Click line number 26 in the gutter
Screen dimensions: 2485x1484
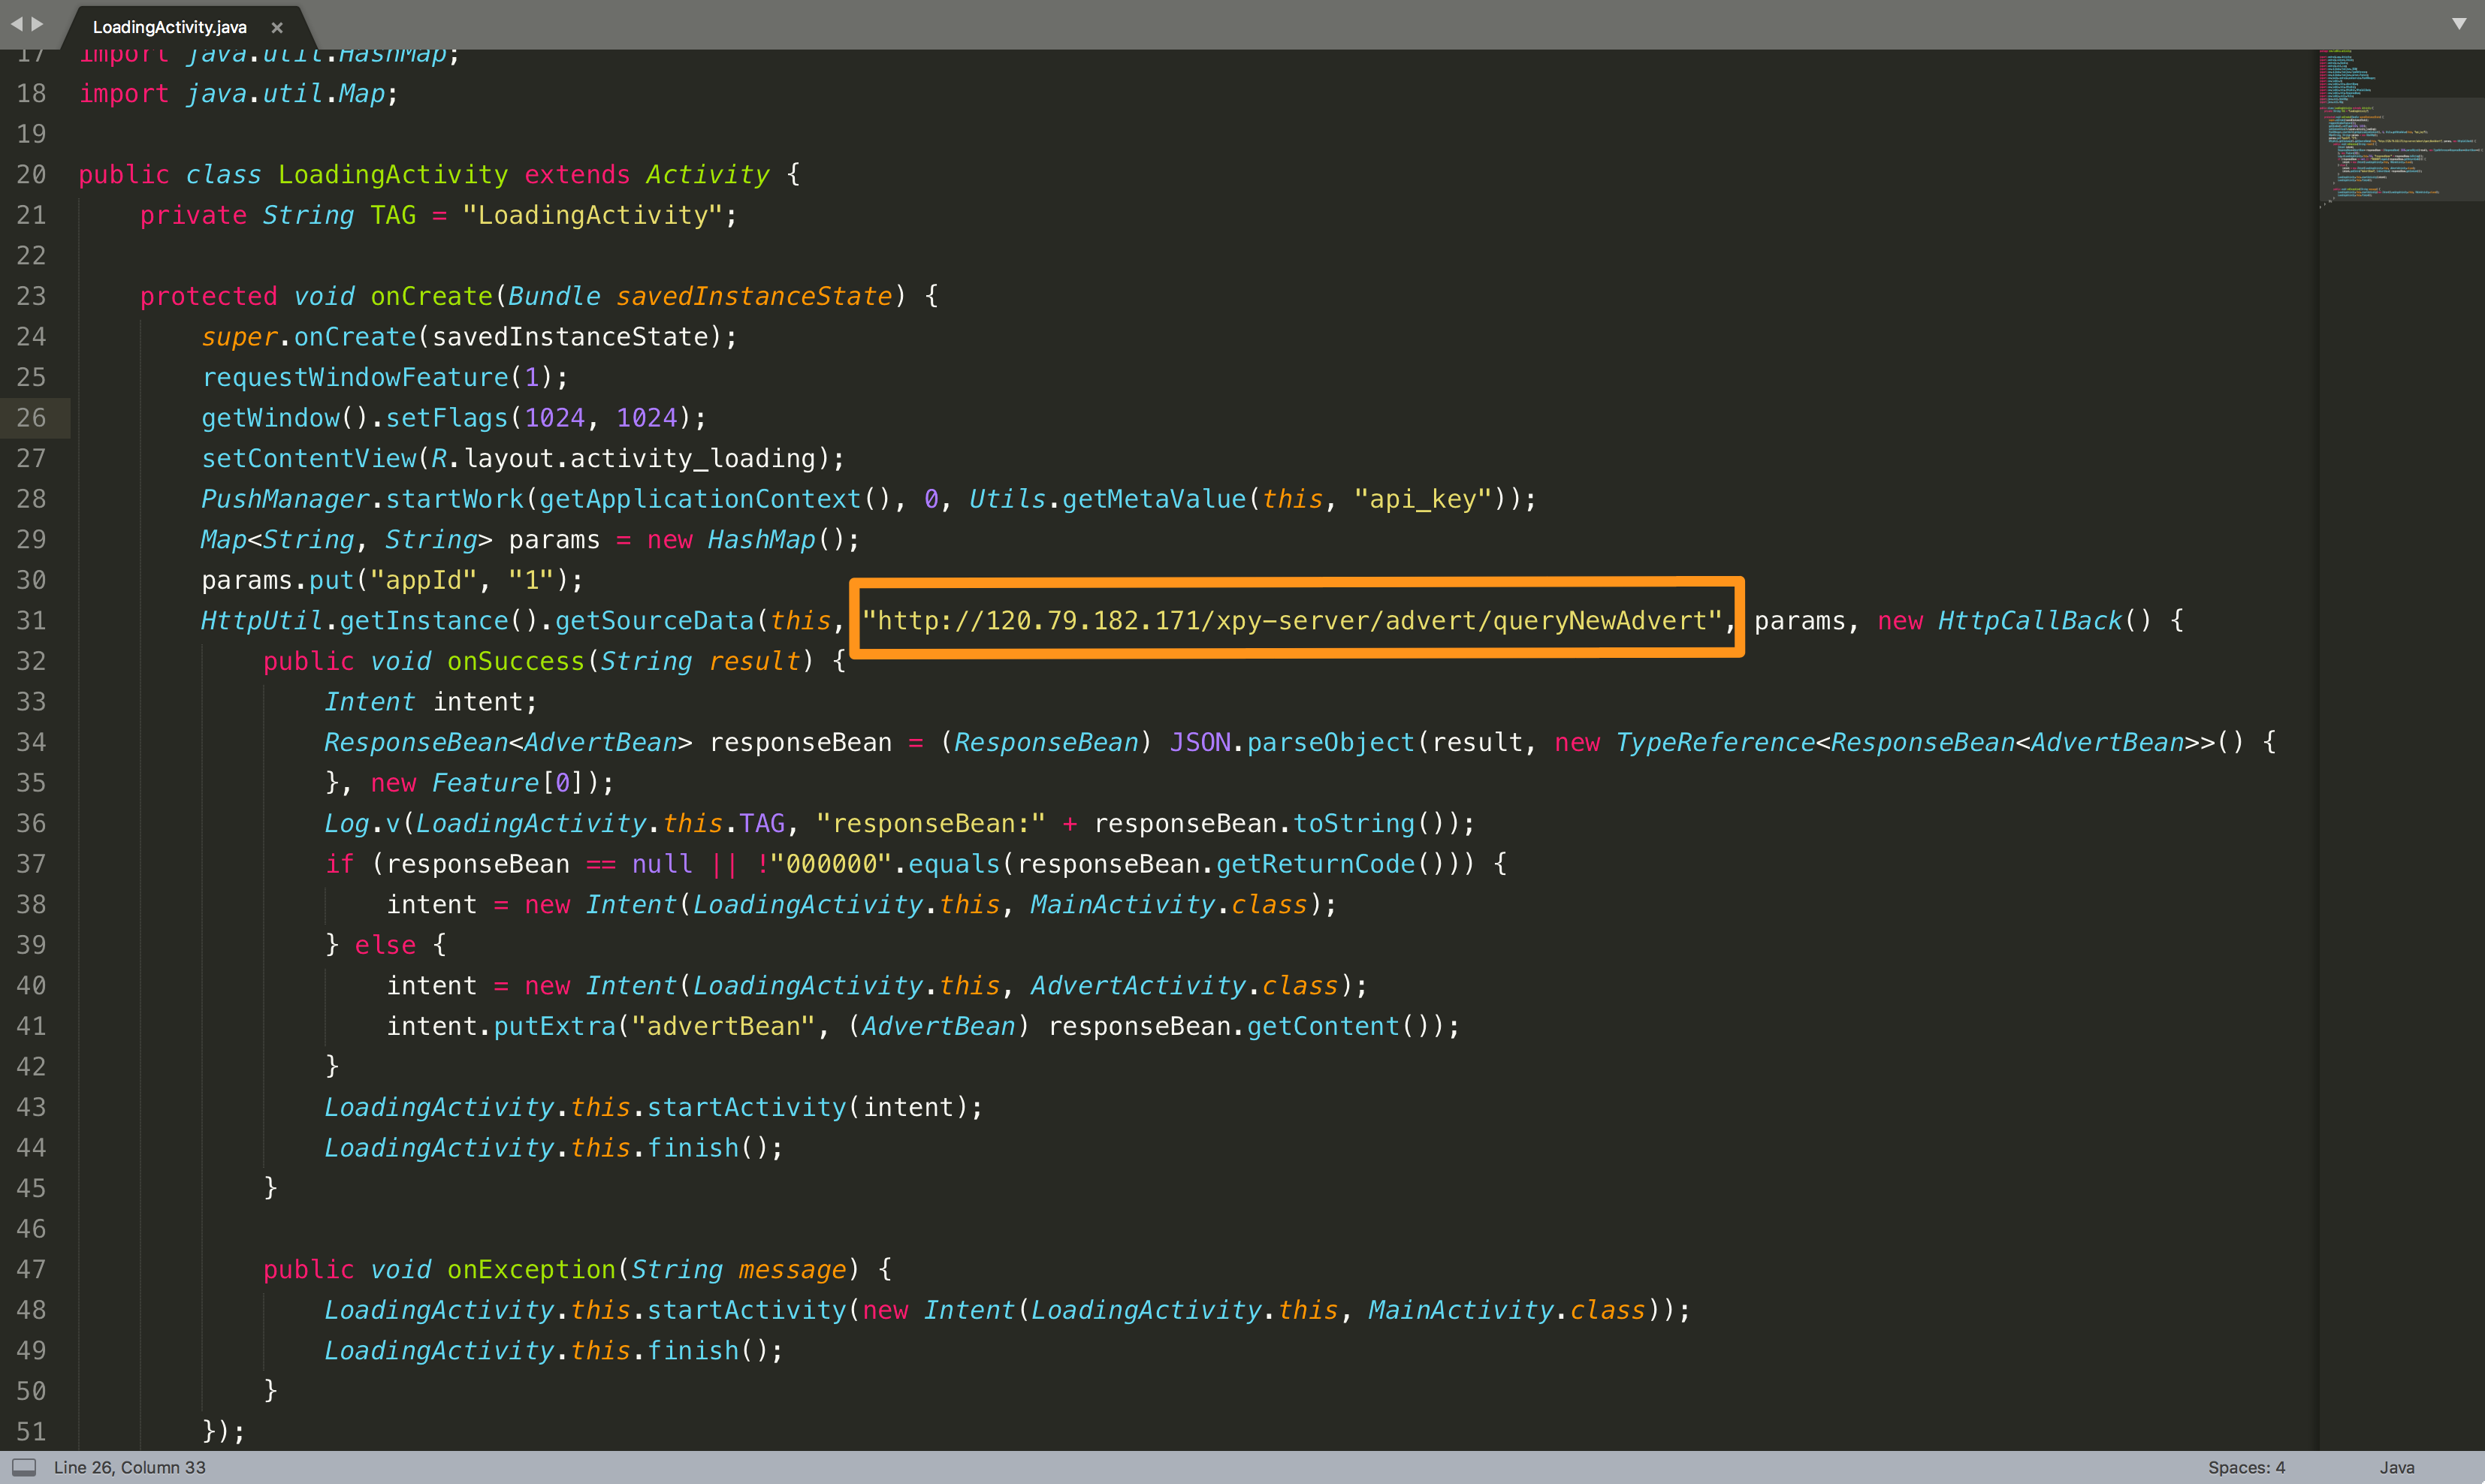tap(31, 418)
